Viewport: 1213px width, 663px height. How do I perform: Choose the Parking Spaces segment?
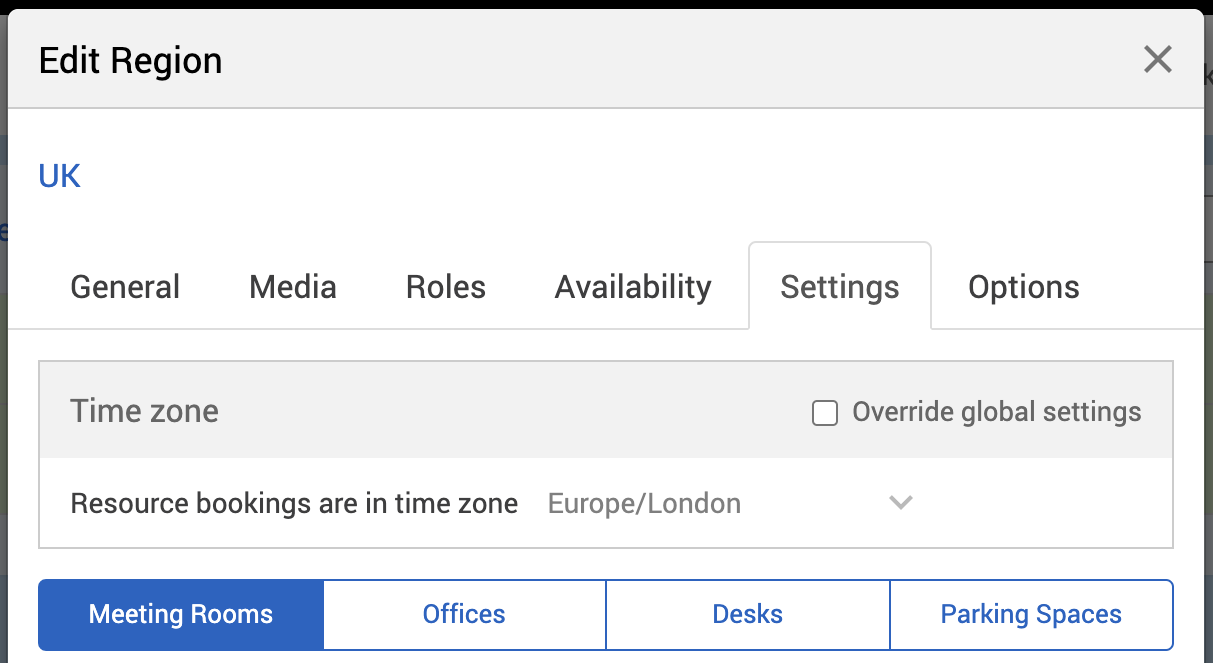point(1031,614)
